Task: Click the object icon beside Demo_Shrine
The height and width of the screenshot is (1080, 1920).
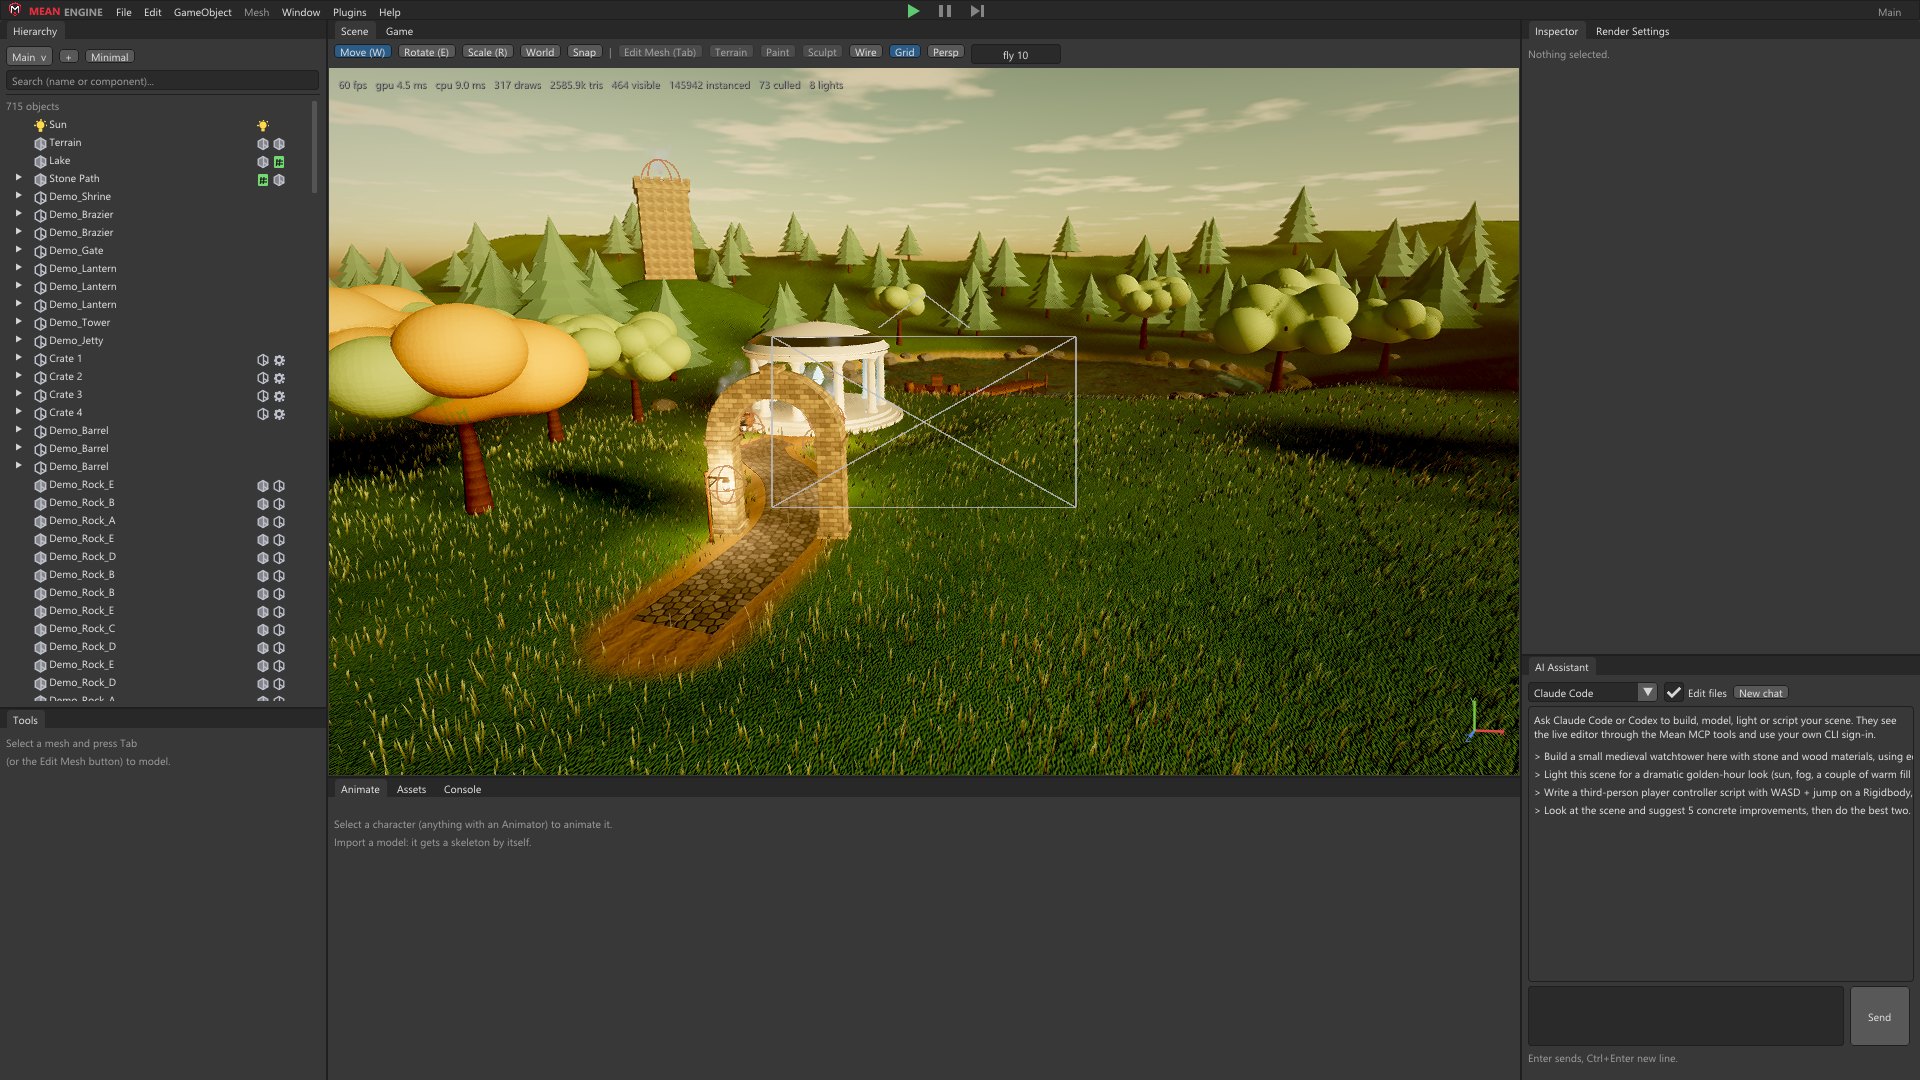Action: [x=40, y=197]
